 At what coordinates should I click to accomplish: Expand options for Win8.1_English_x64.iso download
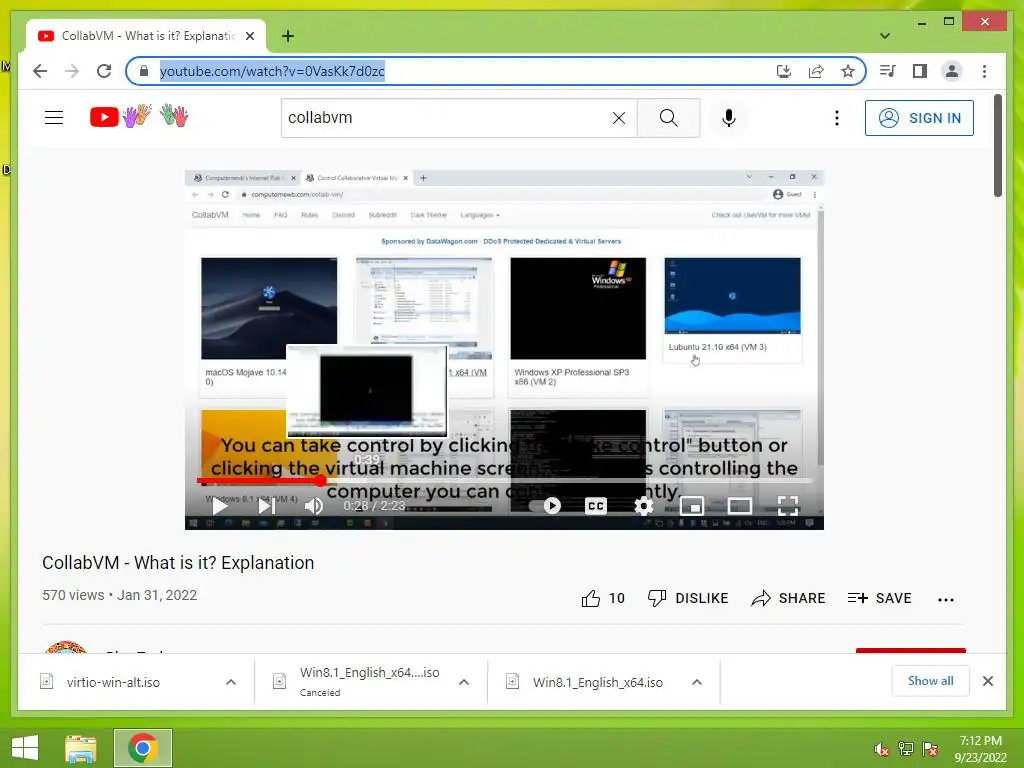coord(697,682)
